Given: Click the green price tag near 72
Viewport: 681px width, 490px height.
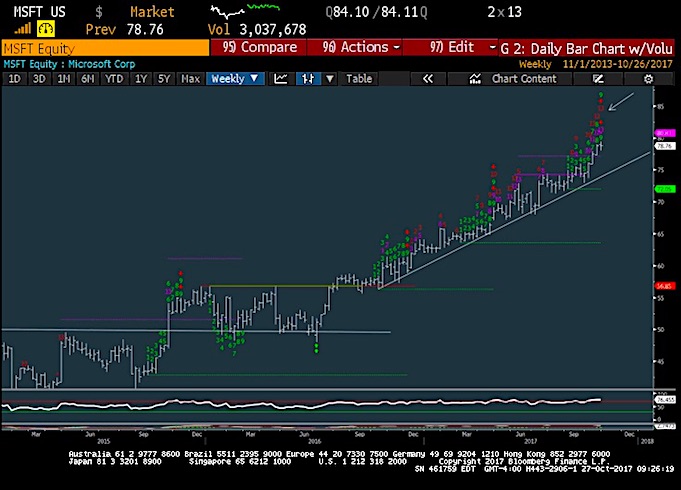Looking at the screenshot, I should click(x=665, y=189).
